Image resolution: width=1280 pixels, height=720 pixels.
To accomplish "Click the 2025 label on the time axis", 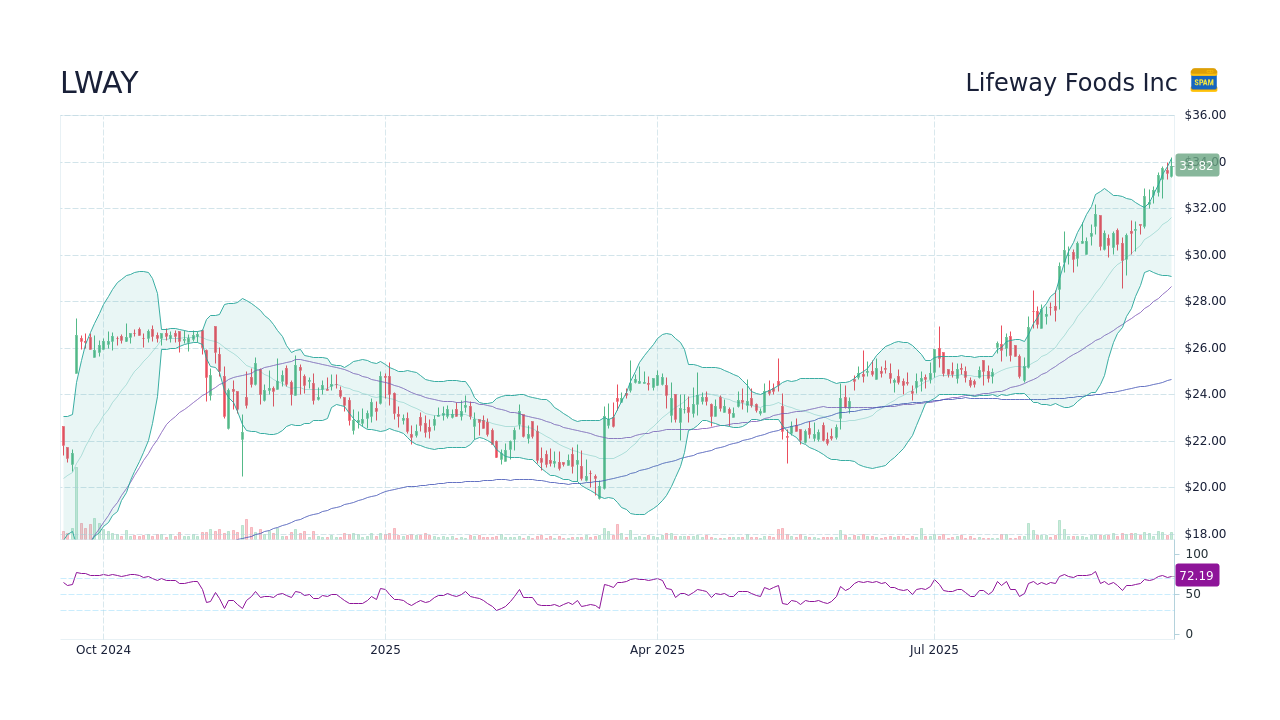I will point(386,649).
